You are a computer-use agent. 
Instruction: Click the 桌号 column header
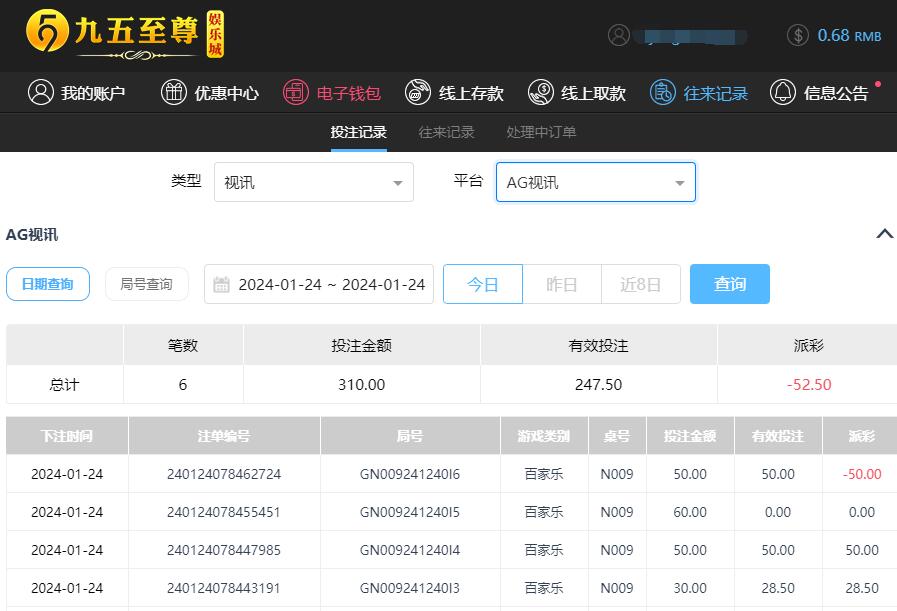point(617,436)
